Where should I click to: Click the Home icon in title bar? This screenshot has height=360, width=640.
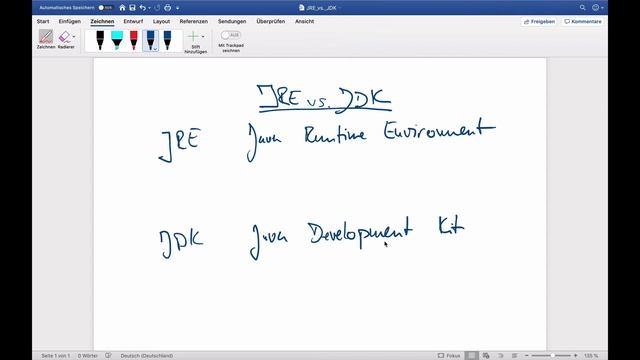[x=122, y=7]
